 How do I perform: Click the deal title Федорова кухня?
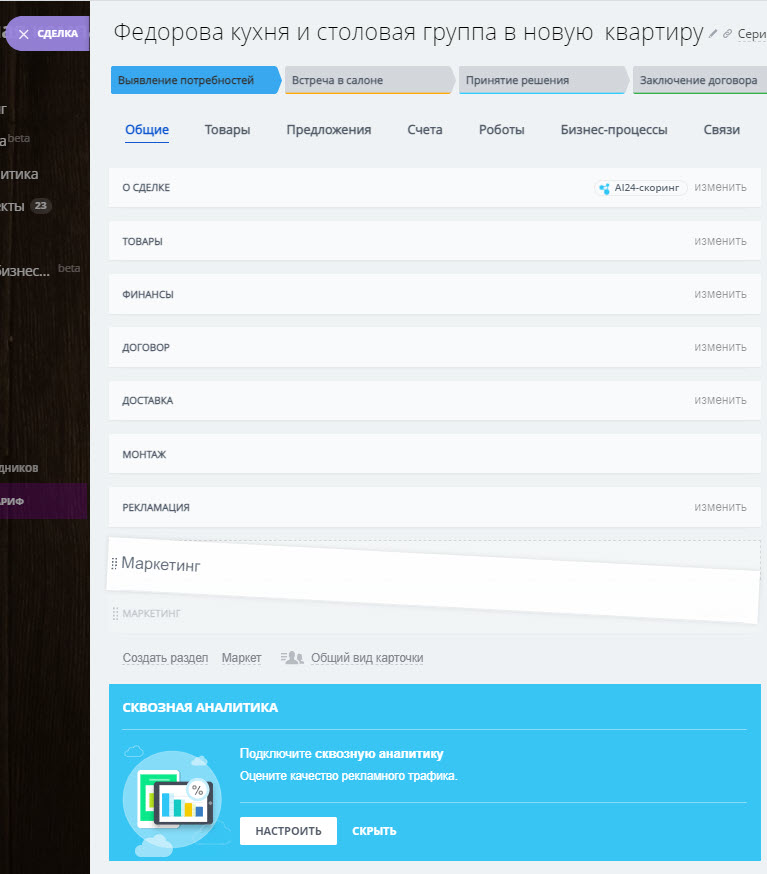[409, 32]
